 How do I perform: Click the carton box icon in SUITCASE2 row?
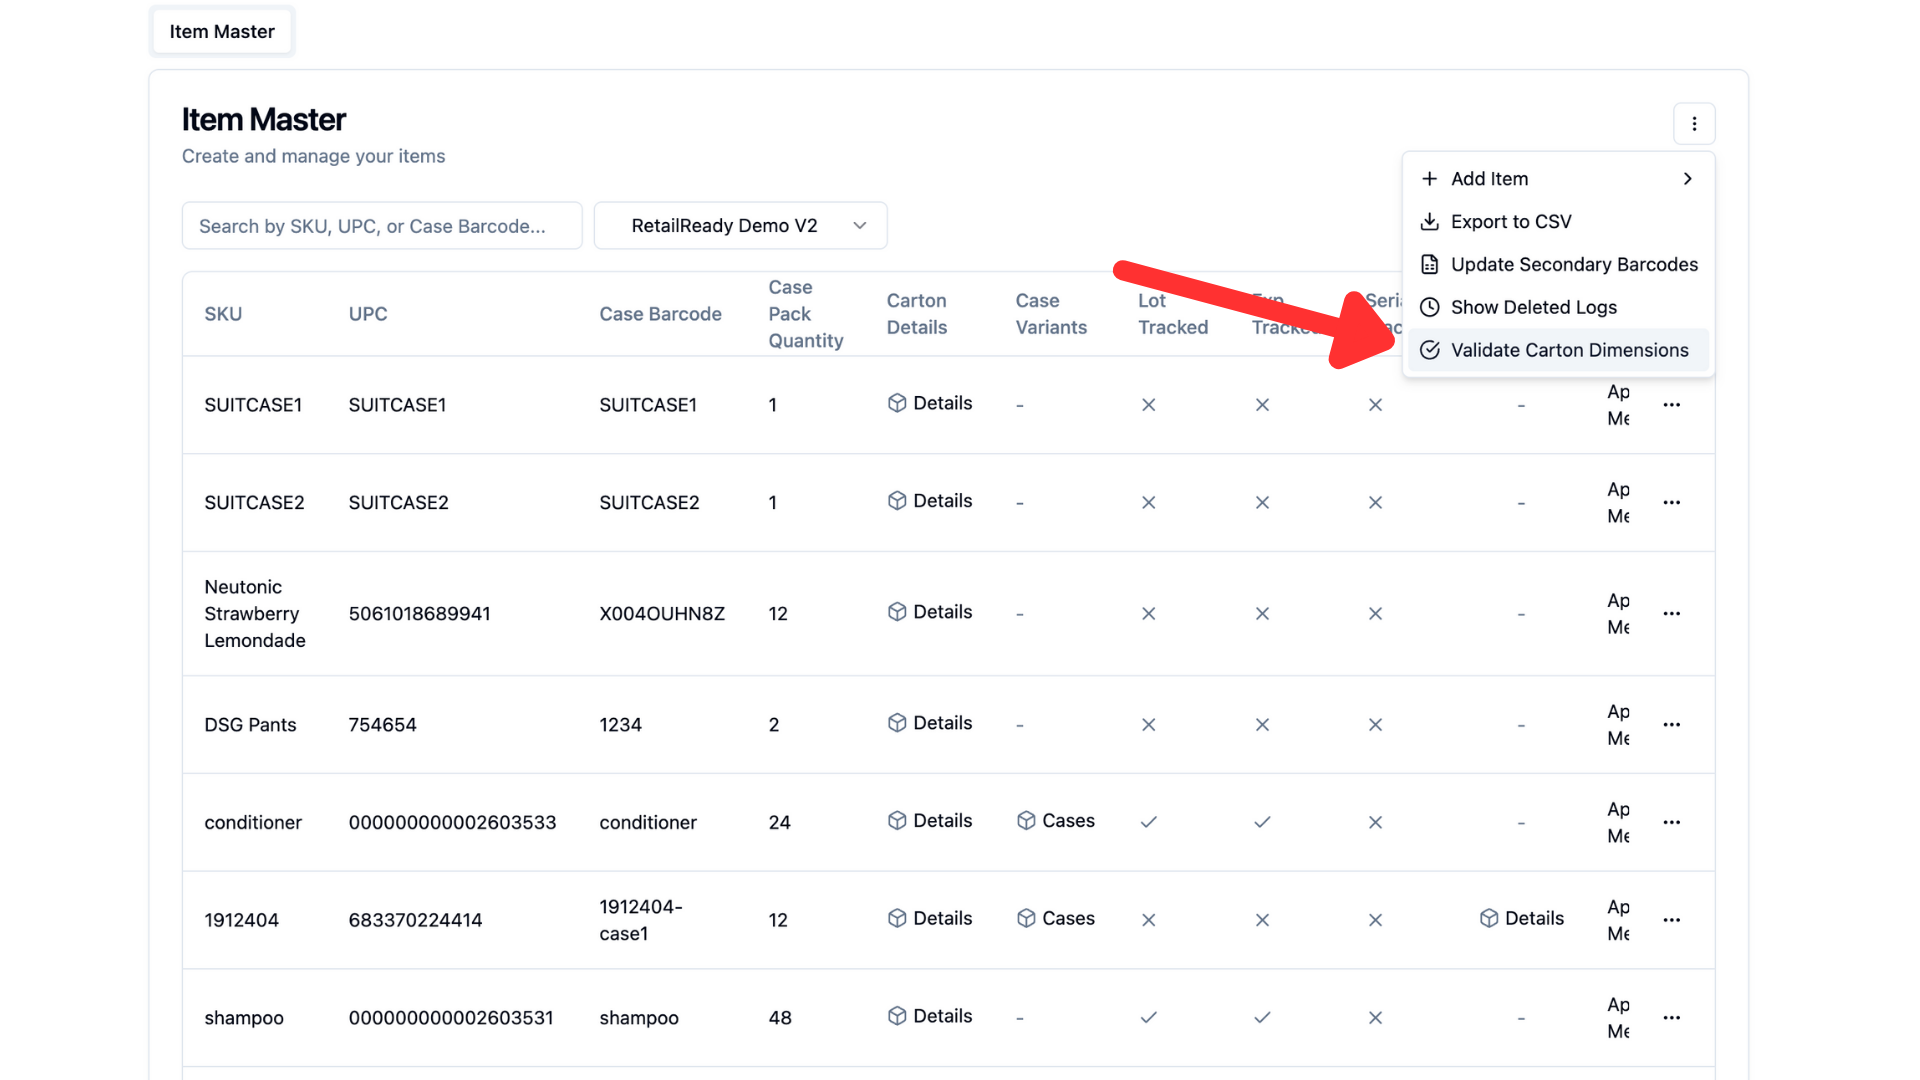point(897,501)
